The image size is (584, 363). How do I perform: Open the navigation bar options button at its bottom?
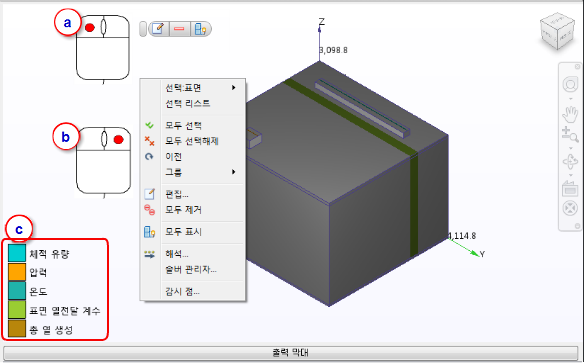577,226
